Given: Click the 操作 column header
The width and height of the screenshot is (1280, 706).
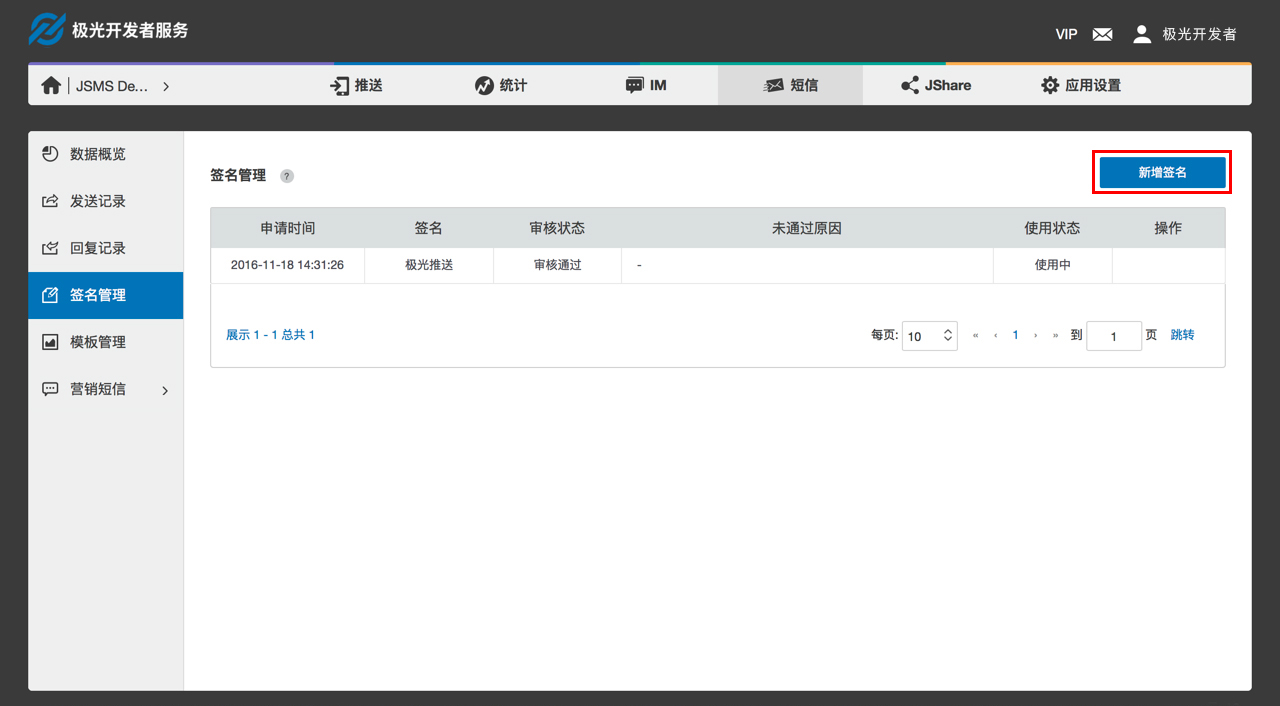Looking at the screenshot, I should coord(1168,228).
